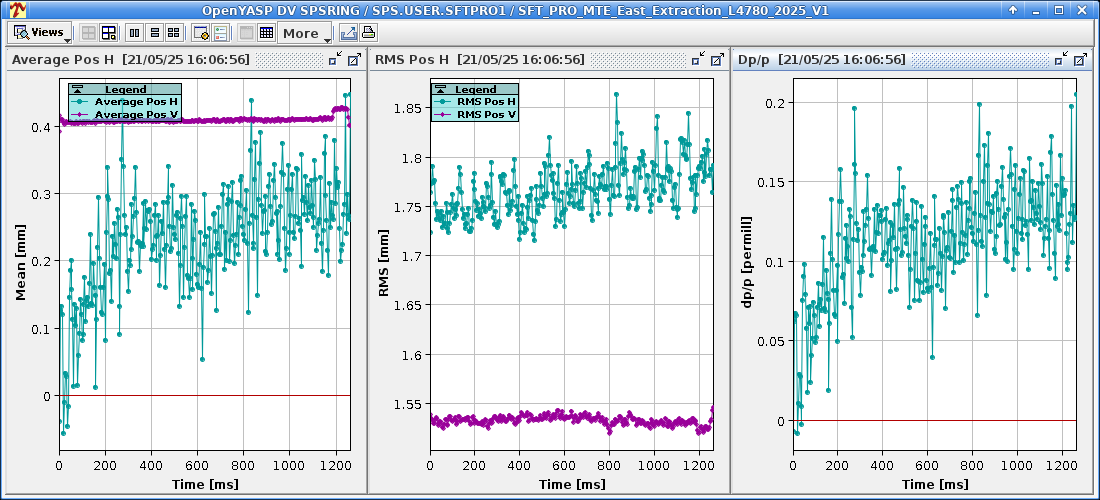Click the export chart icon

348,33
